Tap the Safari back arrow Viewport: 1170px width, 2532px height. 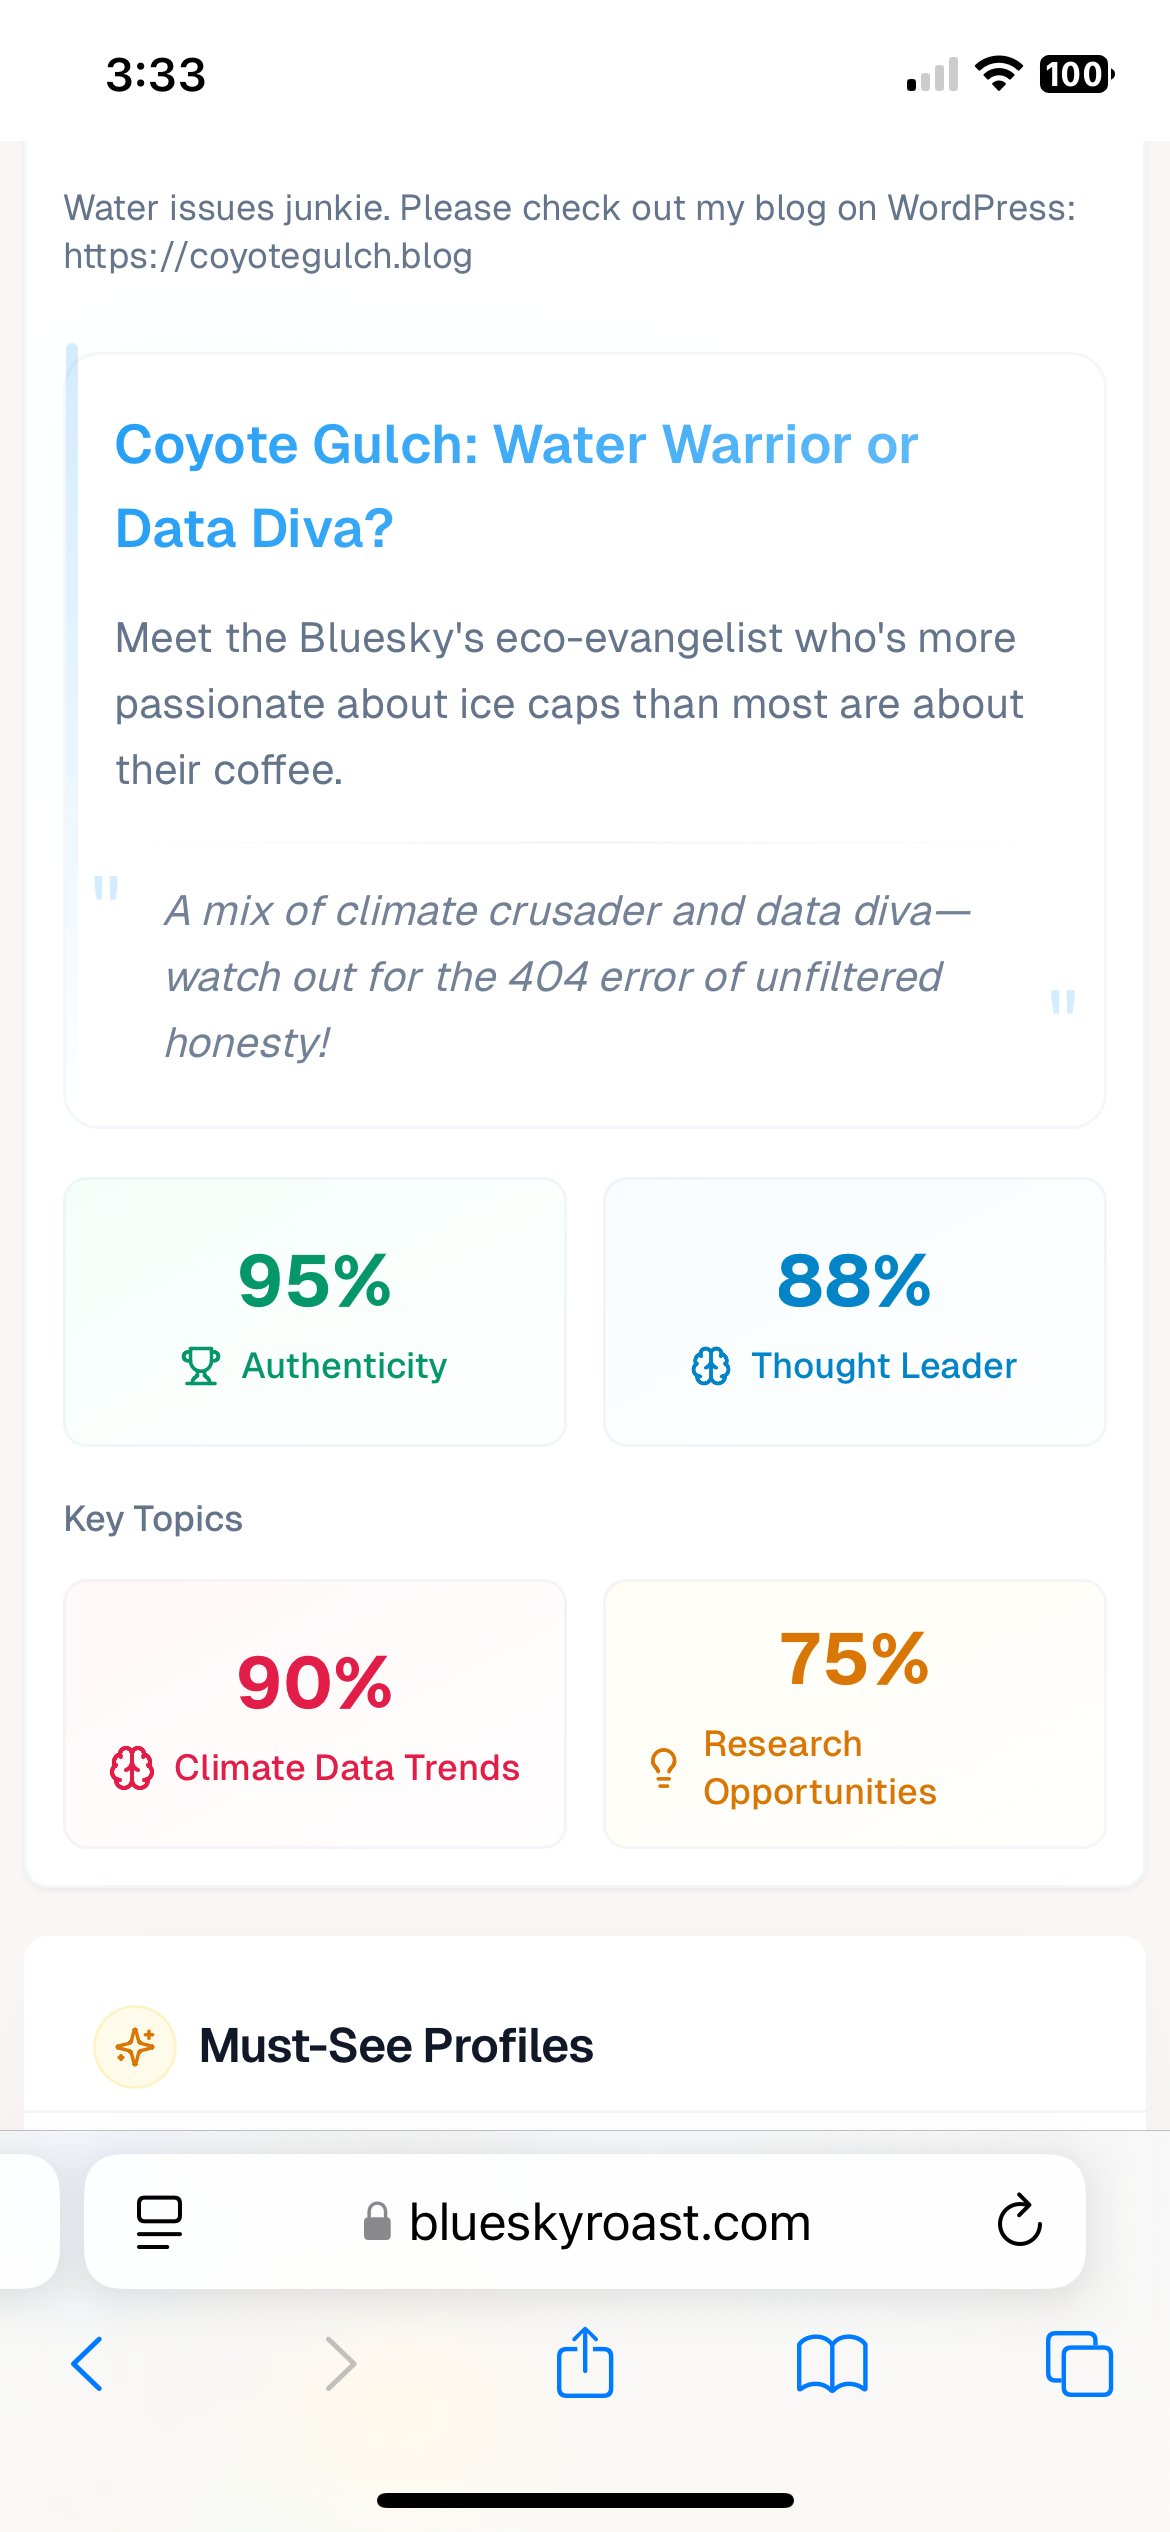[87, 2364]
